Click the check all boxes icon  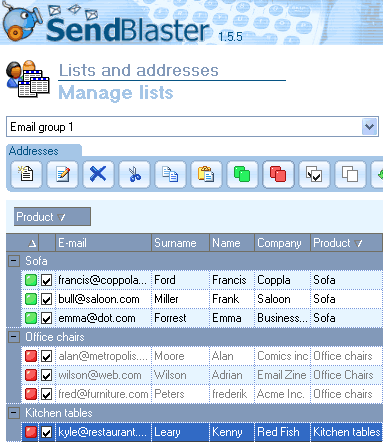(314, 174)
